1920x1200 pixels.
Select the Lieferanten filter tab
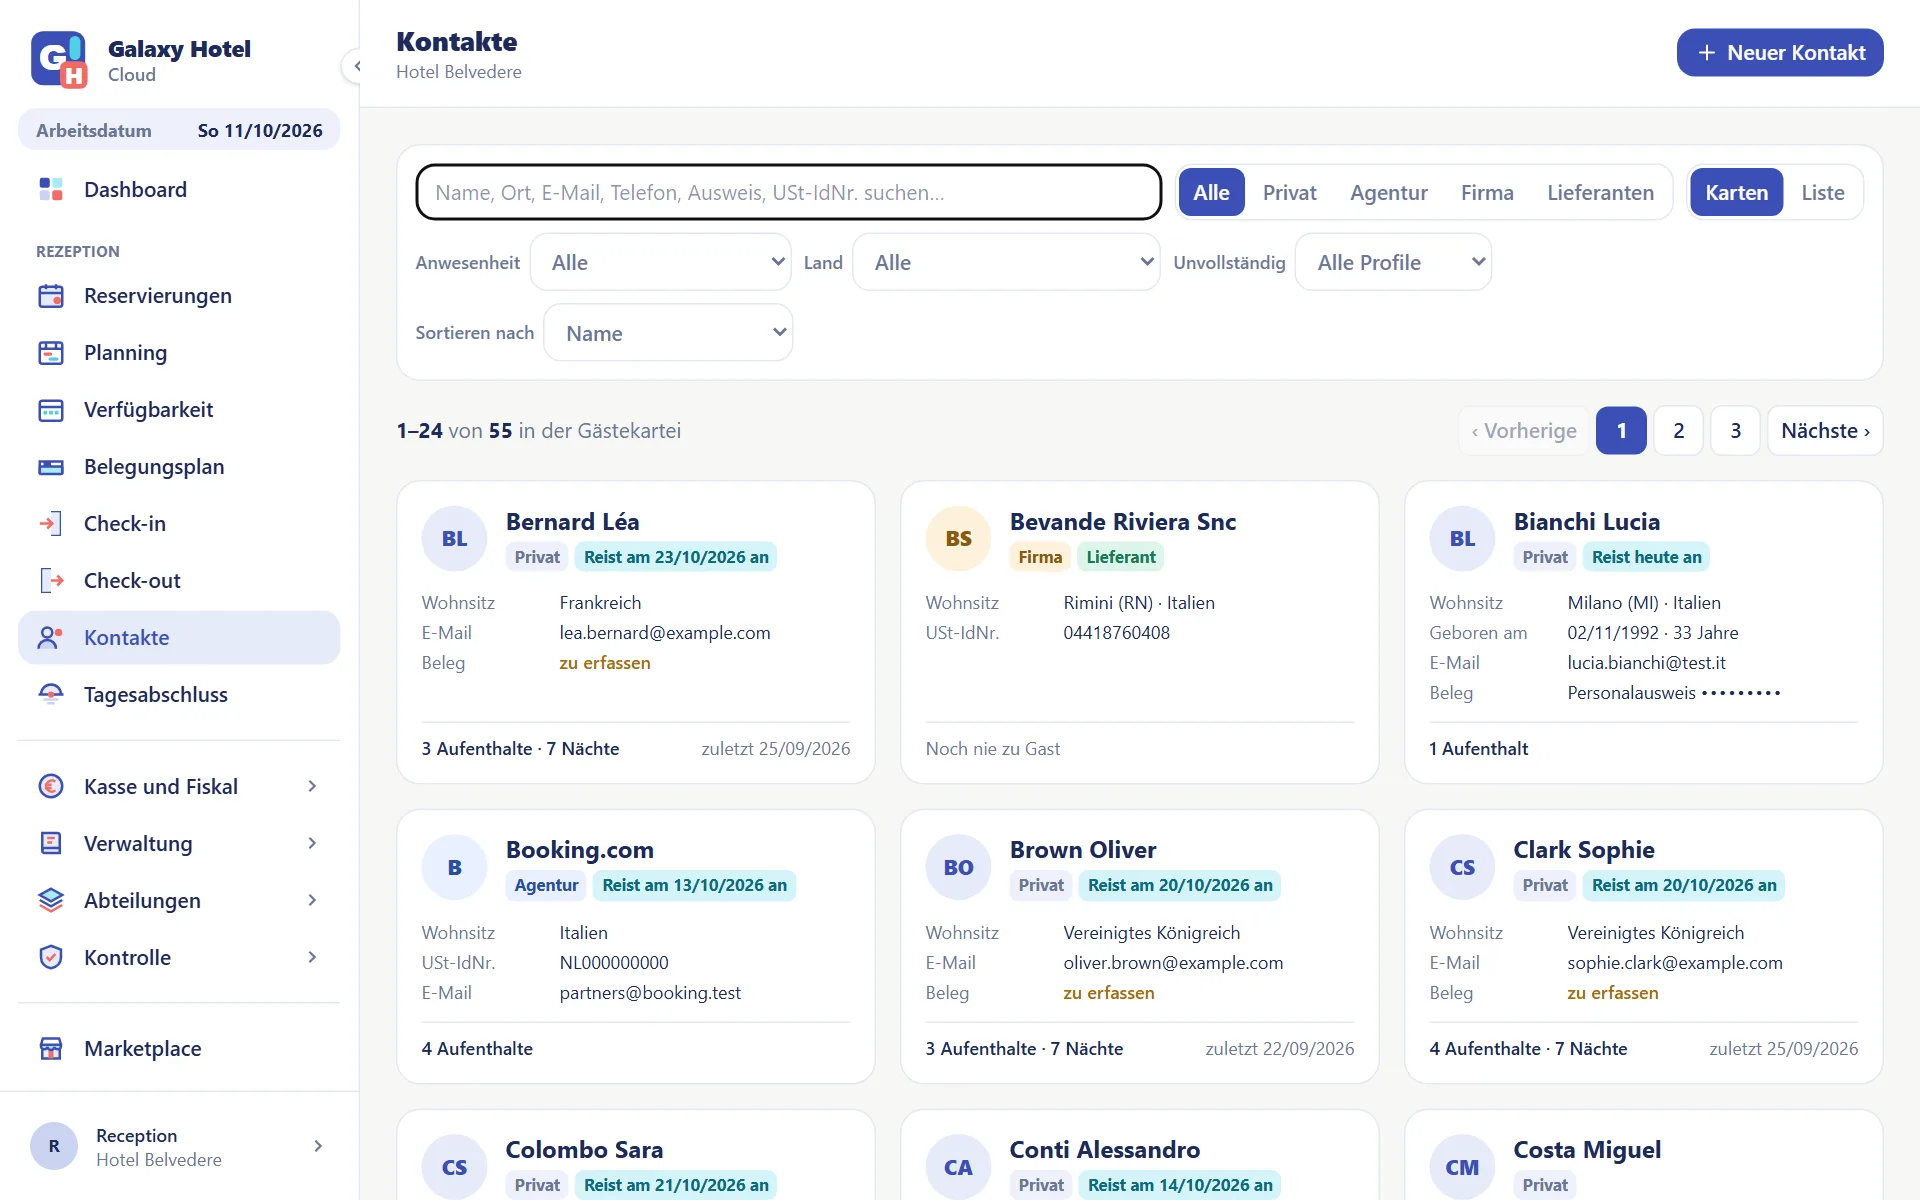point(1600,192)
